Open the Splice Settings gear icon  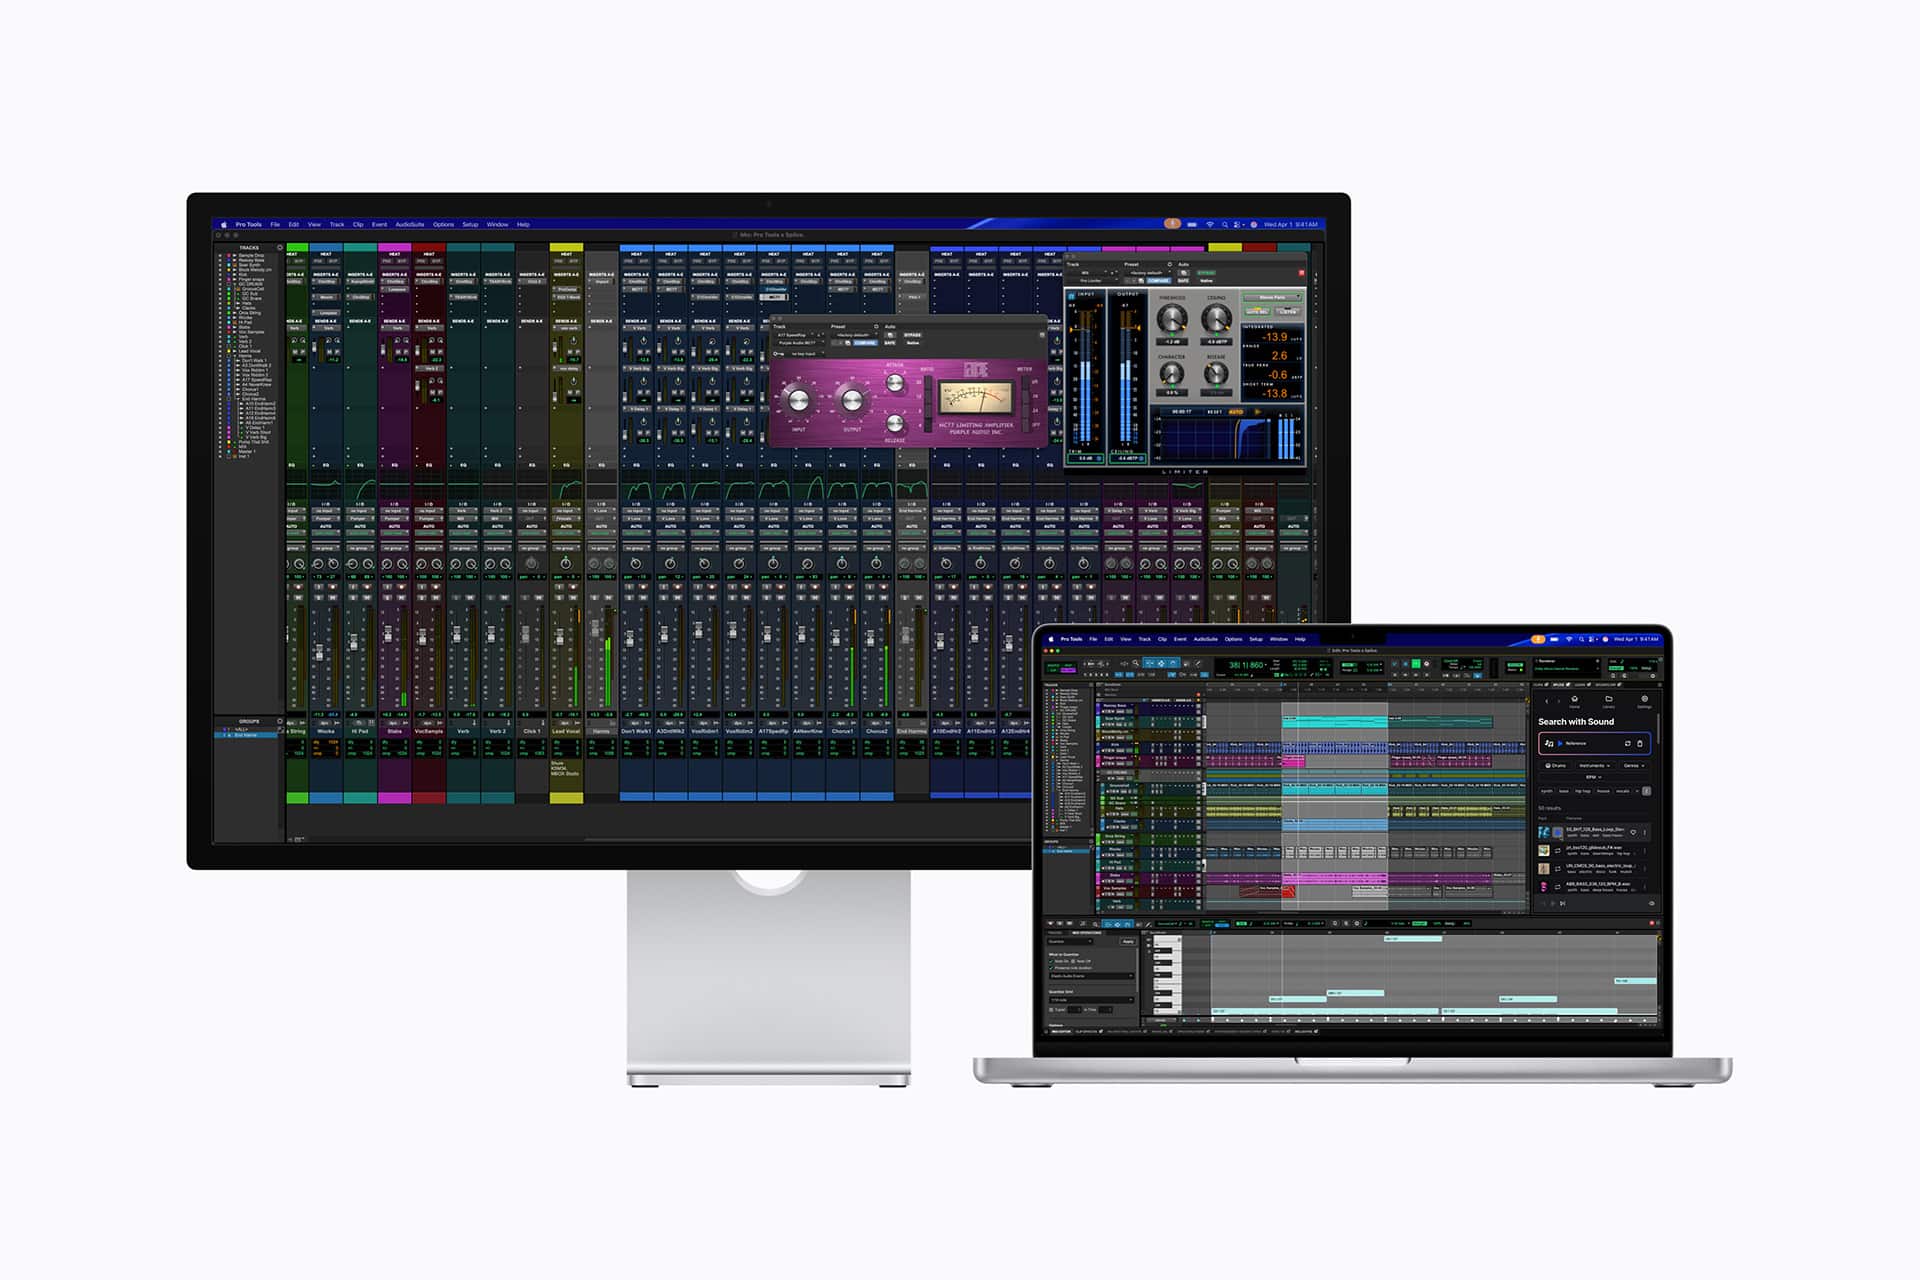pyautogui.click(x=1644, y=701)
